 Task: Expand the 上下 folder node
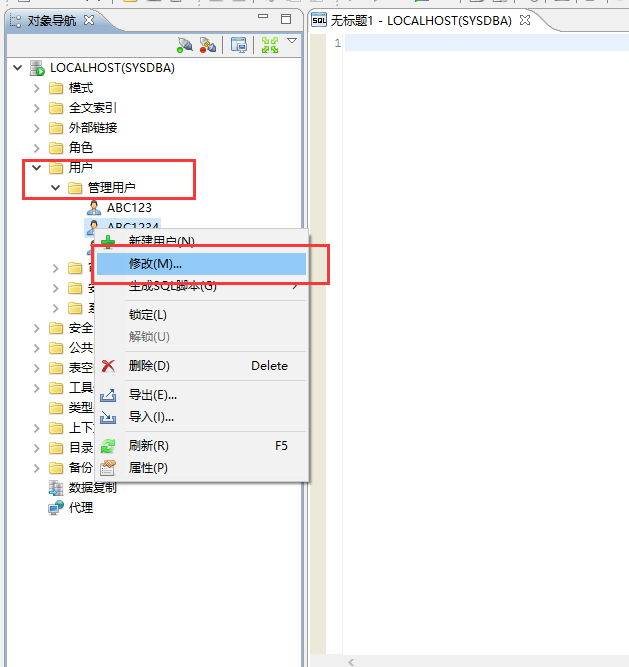tap(37, 428)
